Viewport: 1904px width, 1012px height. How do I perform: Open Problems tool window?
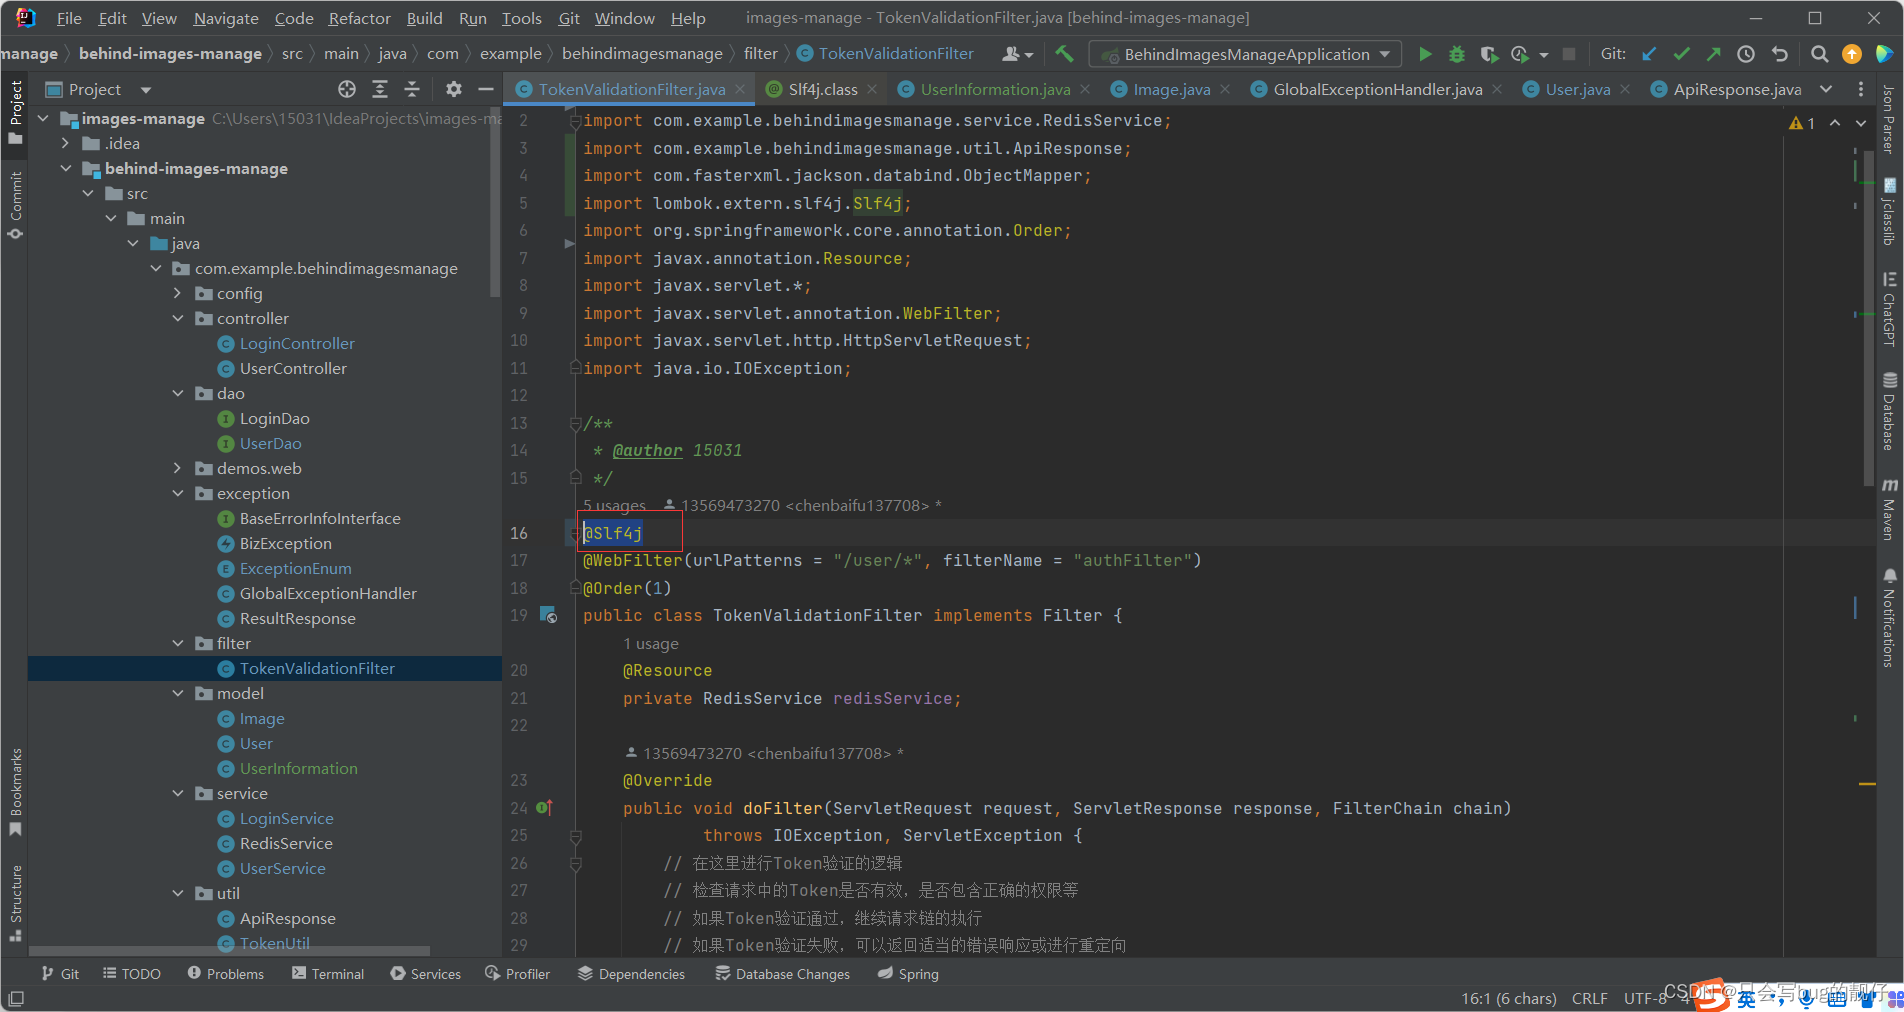tap(226, 973)
